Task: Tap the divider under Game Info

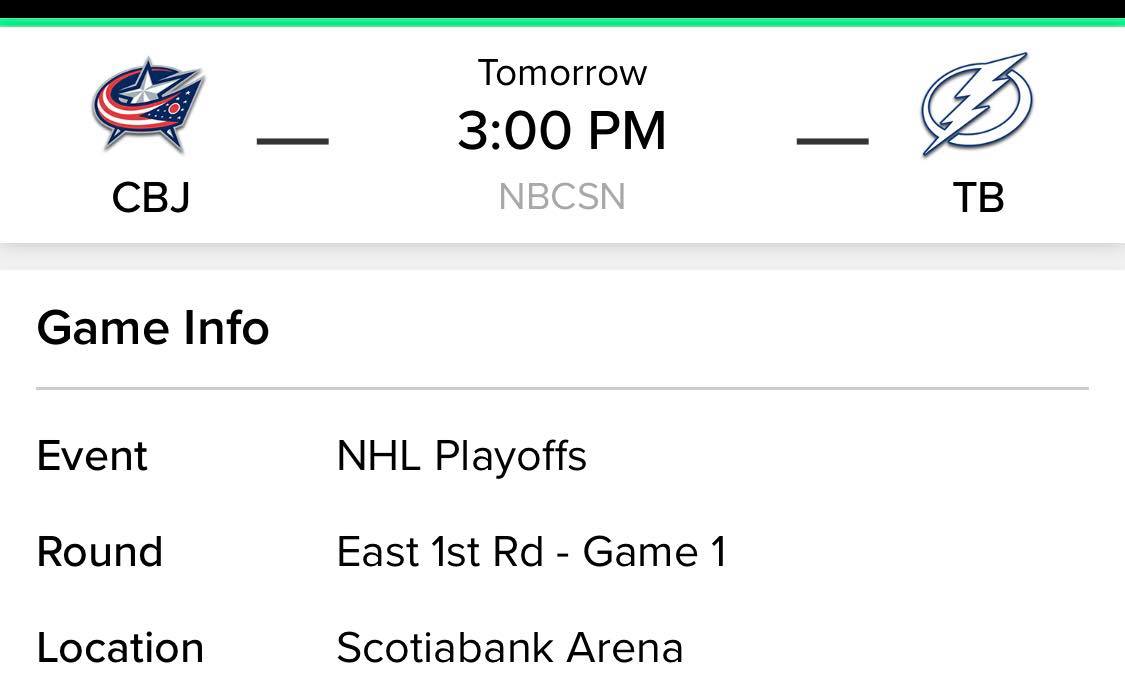Action: (x=562, y=388)
